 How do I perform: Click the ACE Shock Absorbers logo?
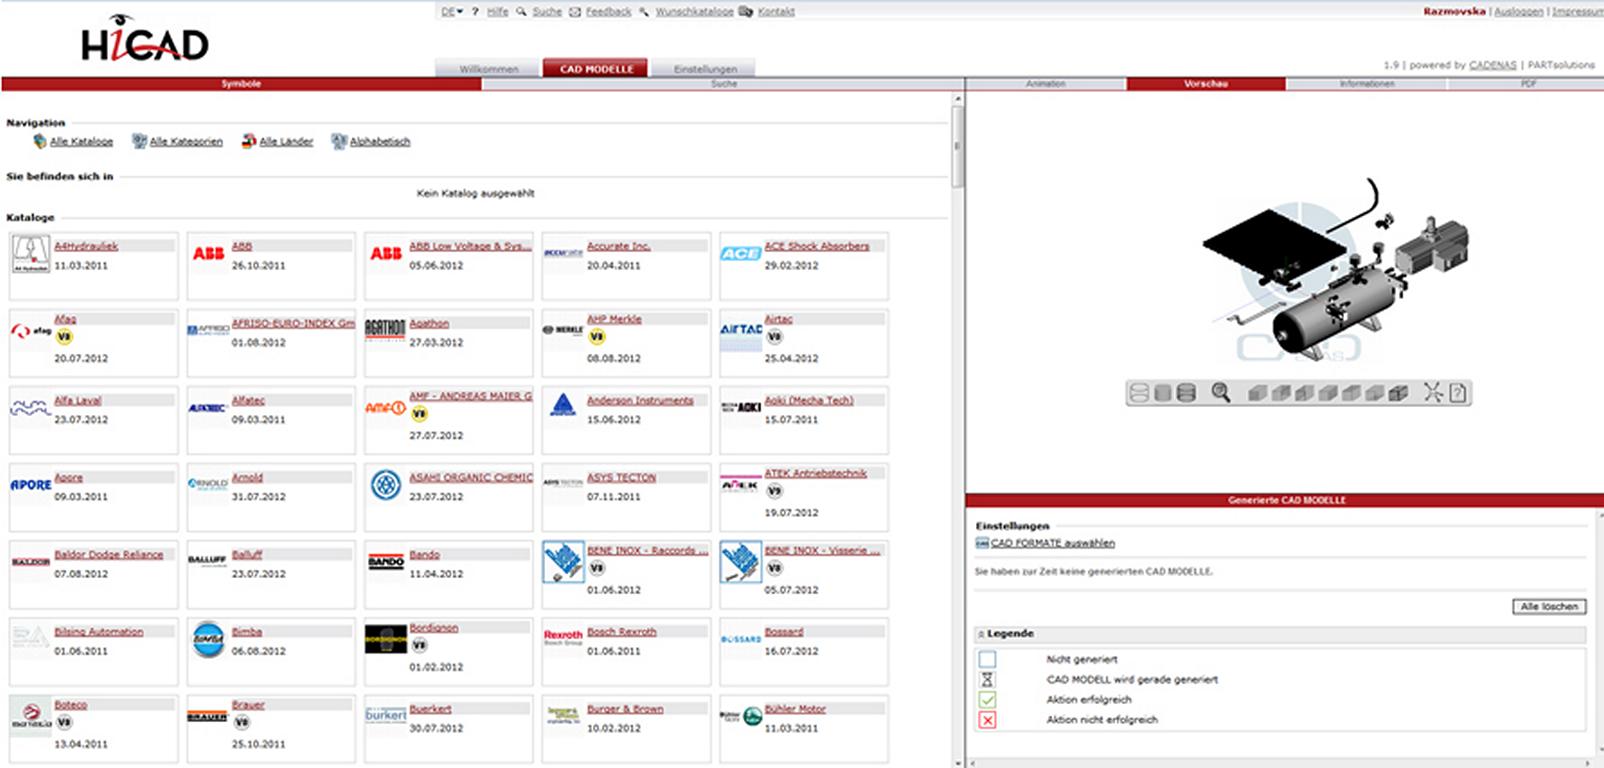point(741,254)
